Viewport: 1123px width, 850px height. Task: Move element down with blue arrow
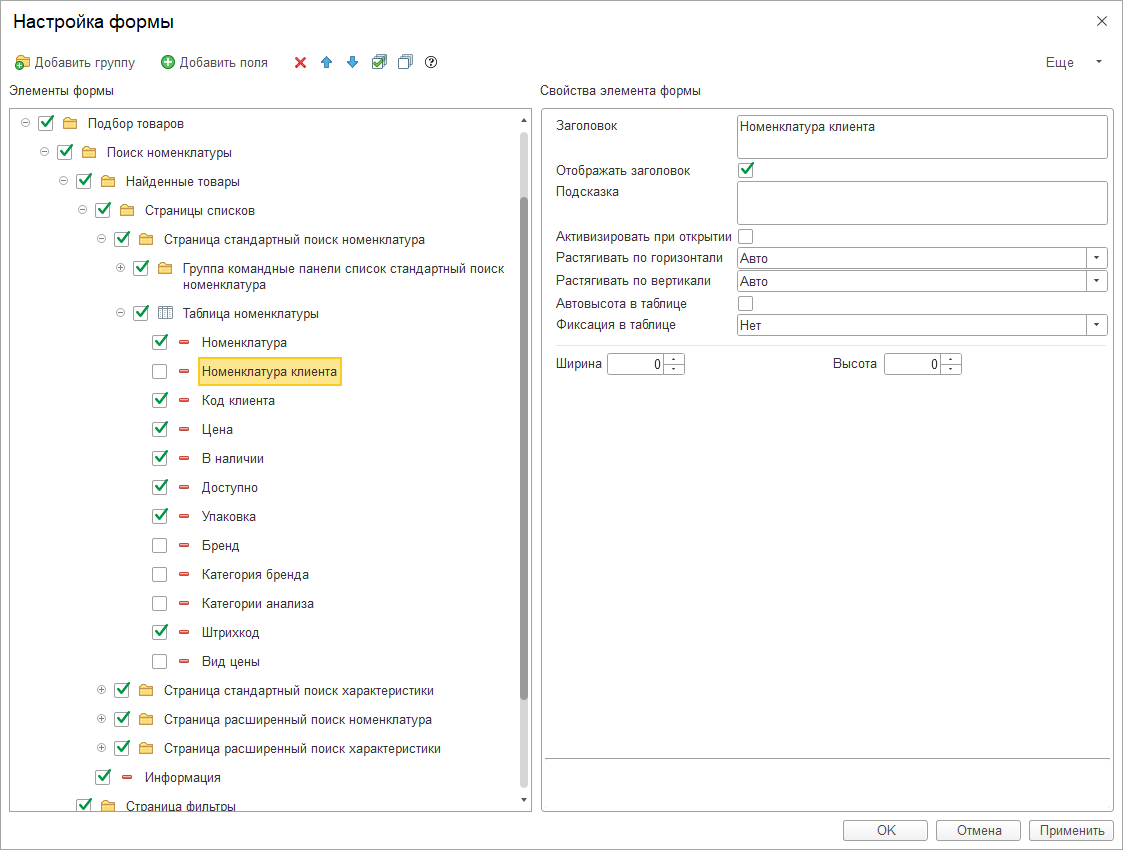tap(352, 63)
